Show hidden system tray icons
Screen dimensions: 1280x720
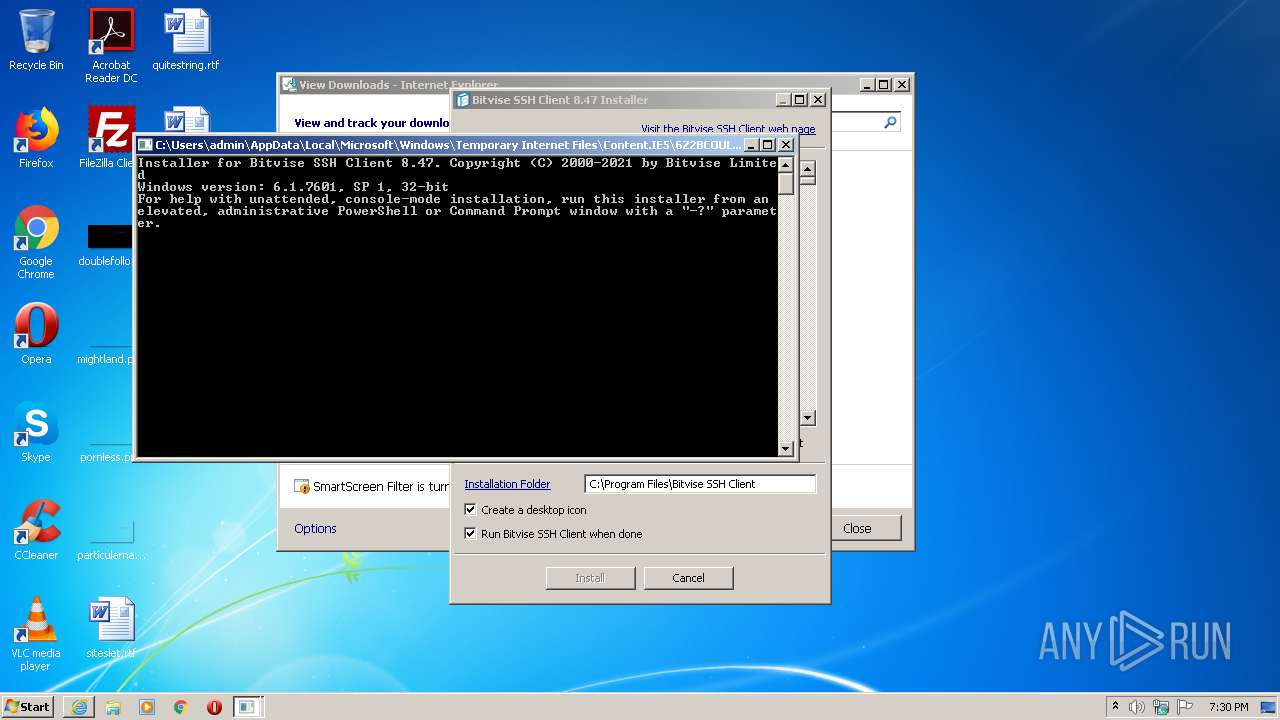tap(1115, 707)
